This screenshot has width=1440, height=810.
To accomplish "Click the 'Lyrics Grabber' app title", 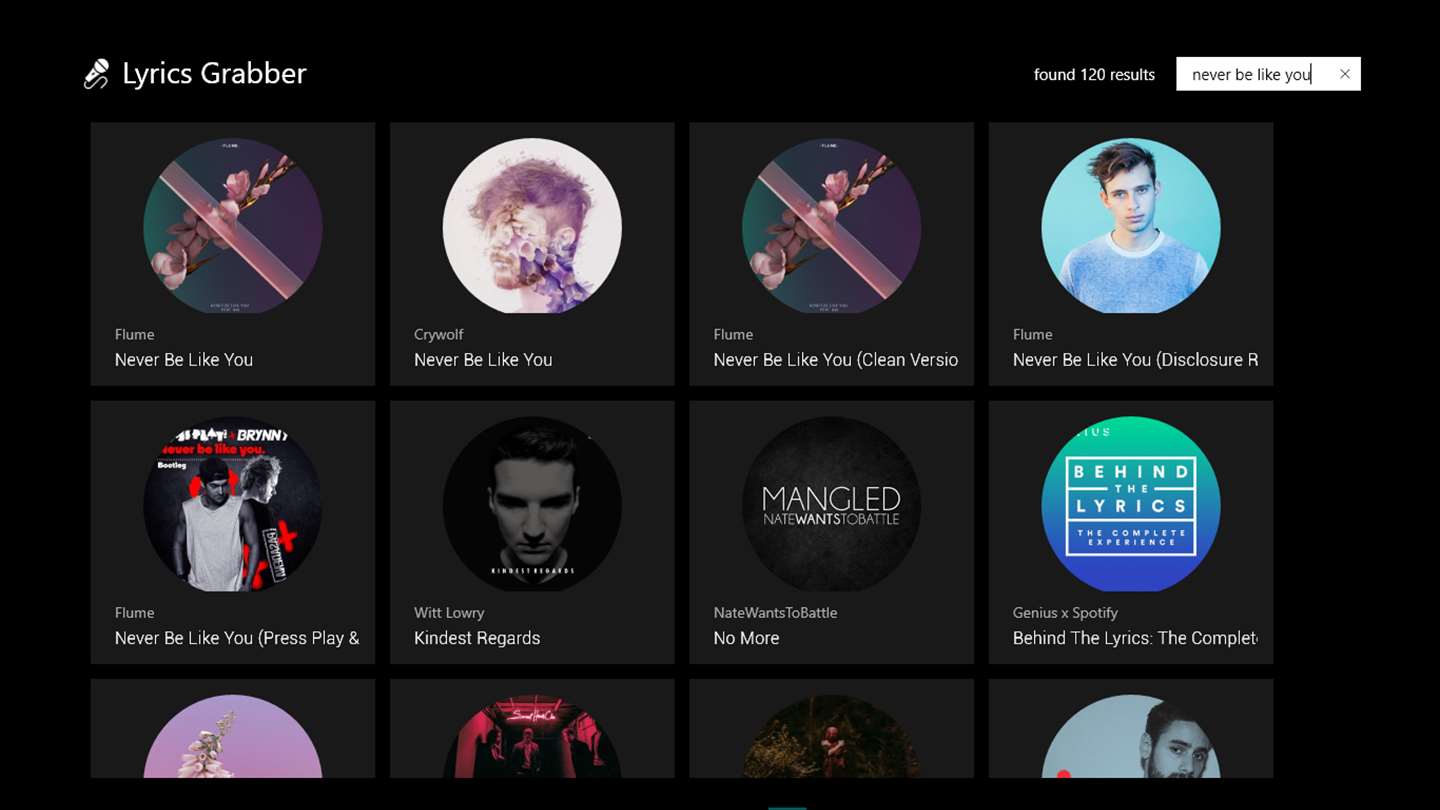I will [x=214, y=74].
